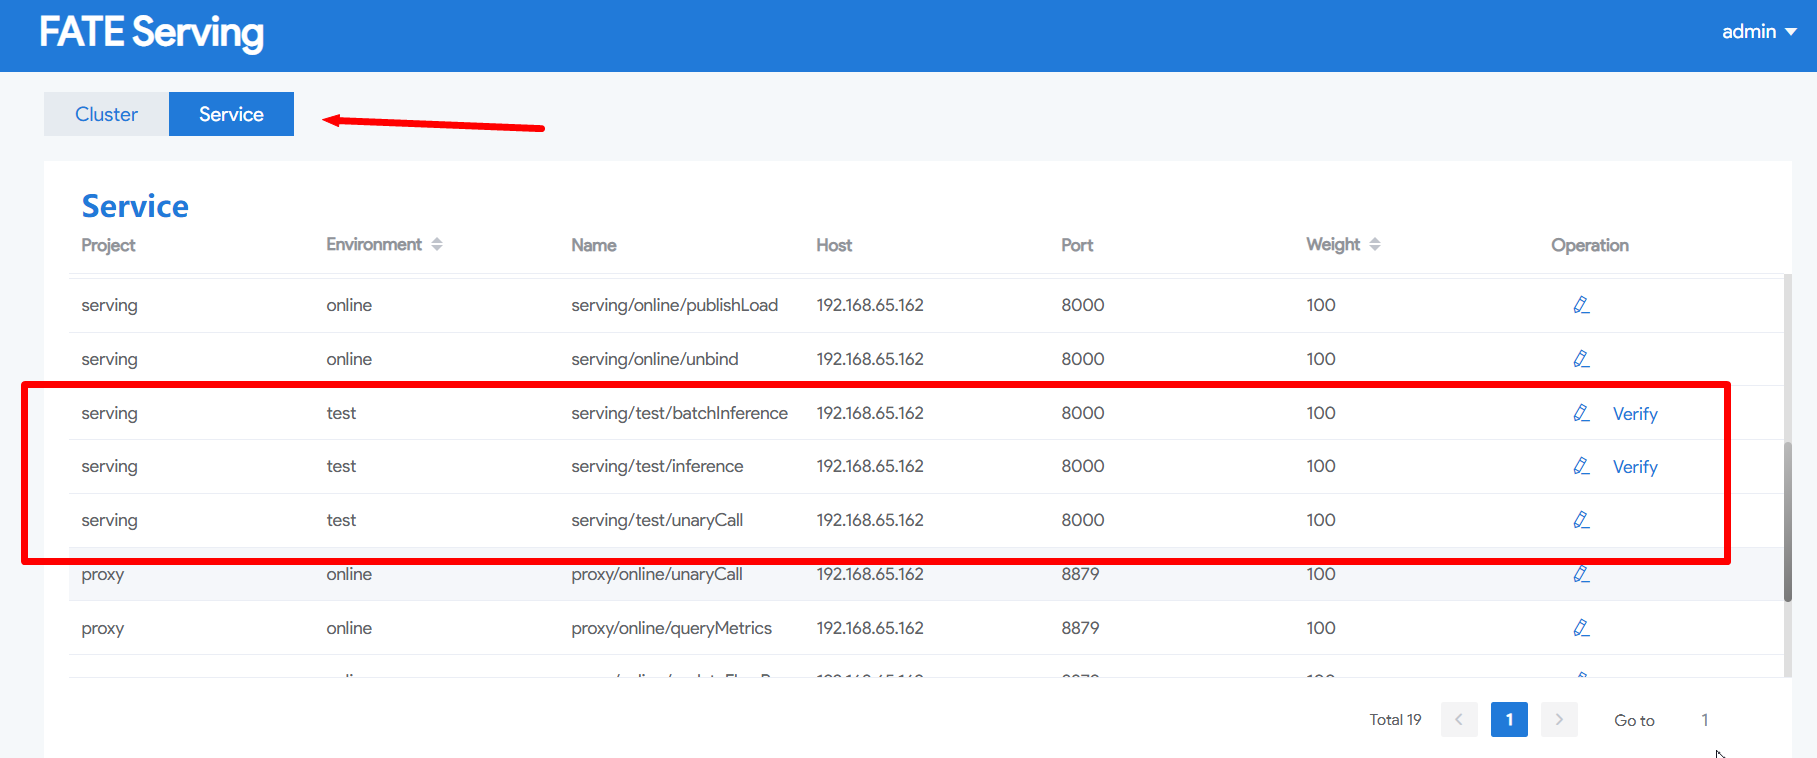Select the serving/online/unbind name cell
Image resolution: width=1817 pixels, height=758 pixels.
click(x=655, y=359)
